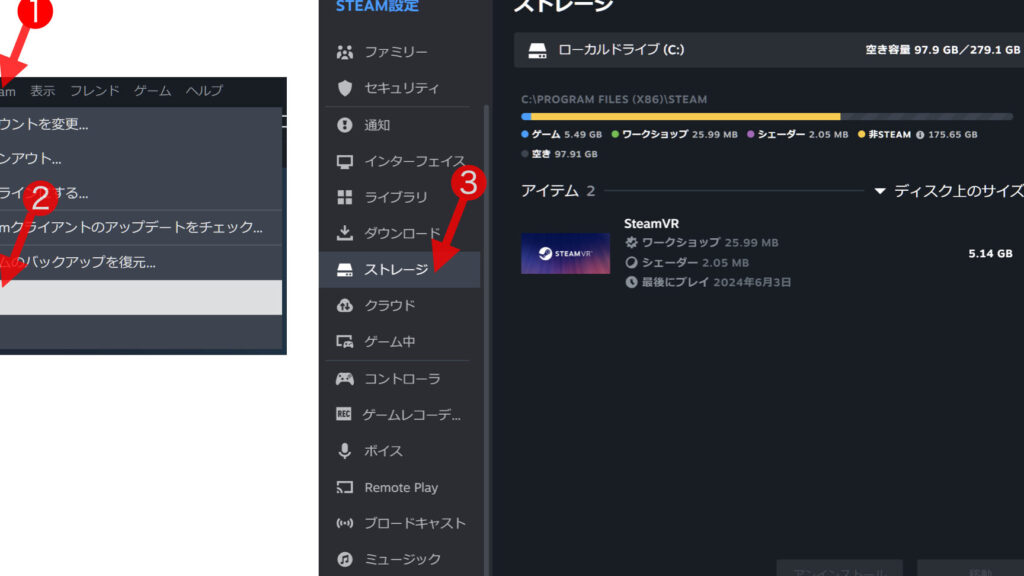1024x576 pixels.
Task: Open the ヘルプ menu in the menu bar
Action: click(204, 91)
